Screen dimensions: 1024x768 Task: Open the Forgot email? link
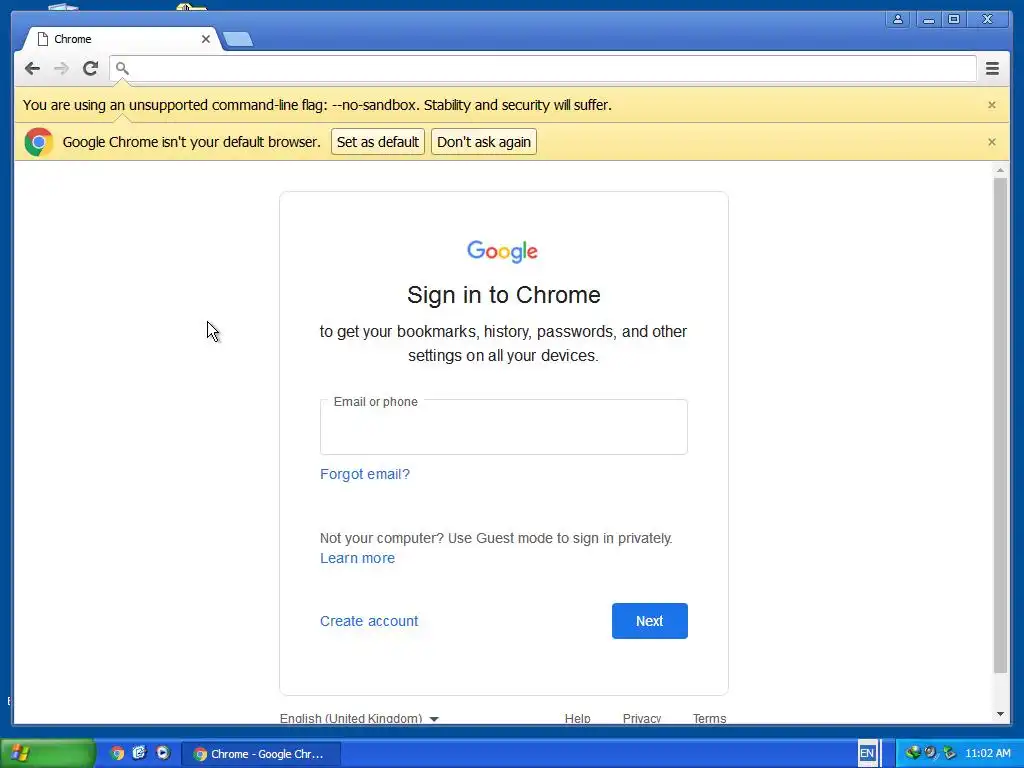365,474
